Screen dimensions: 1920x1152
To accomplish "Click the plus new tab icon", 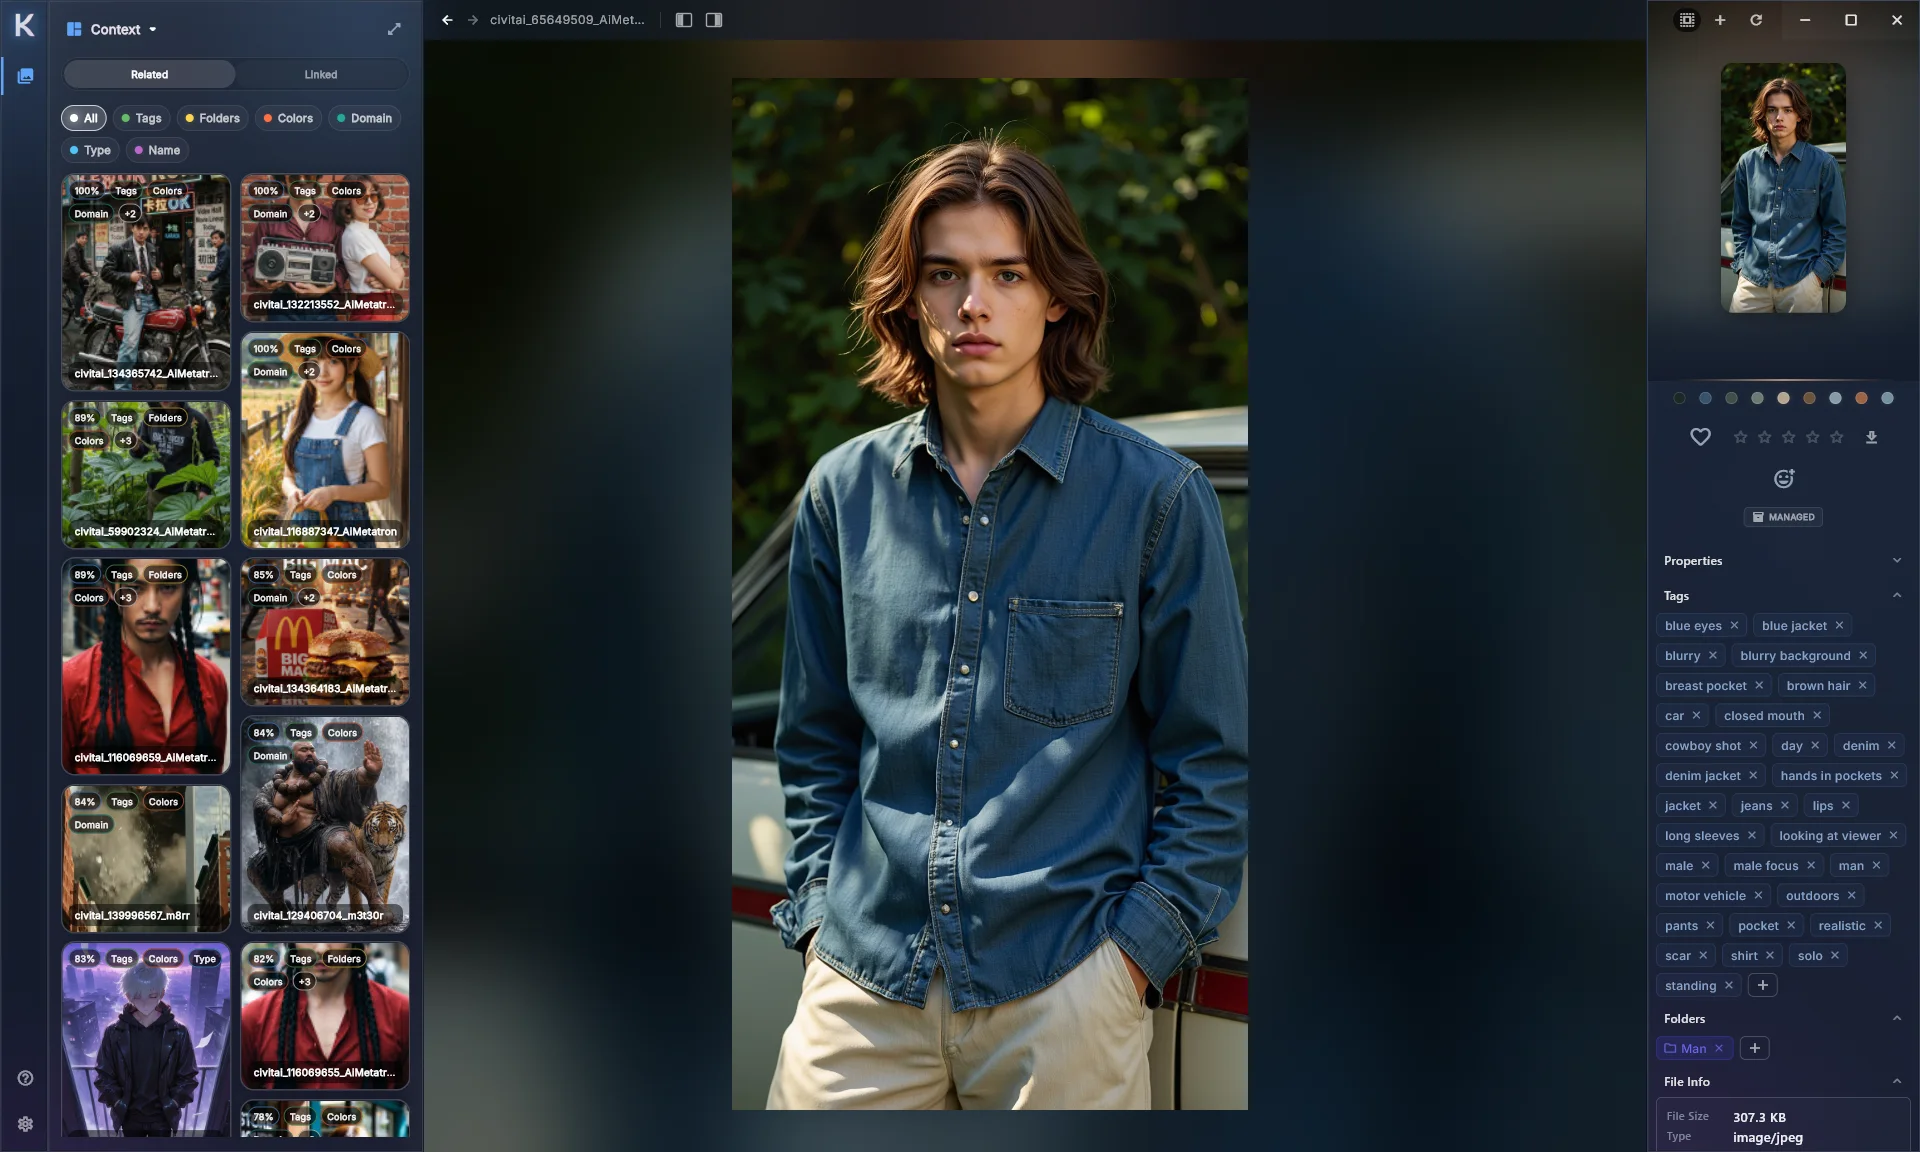I will click(x=1720, y=20).
